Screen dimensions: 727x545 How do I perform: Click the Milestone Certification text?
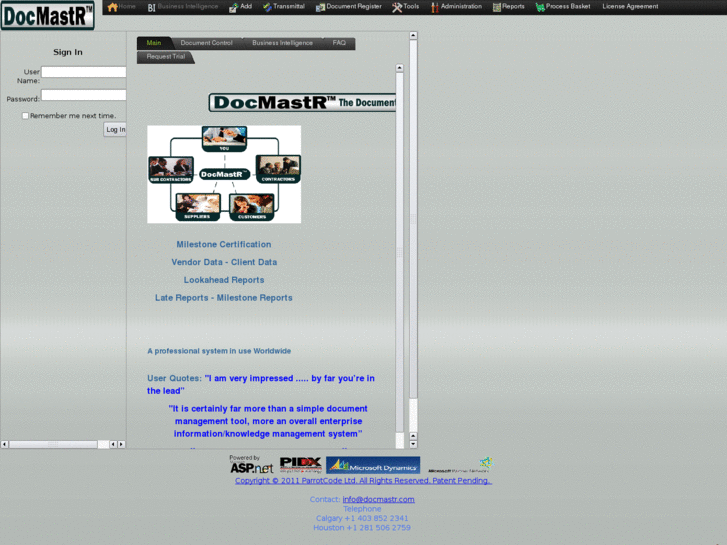coord(223,244)
